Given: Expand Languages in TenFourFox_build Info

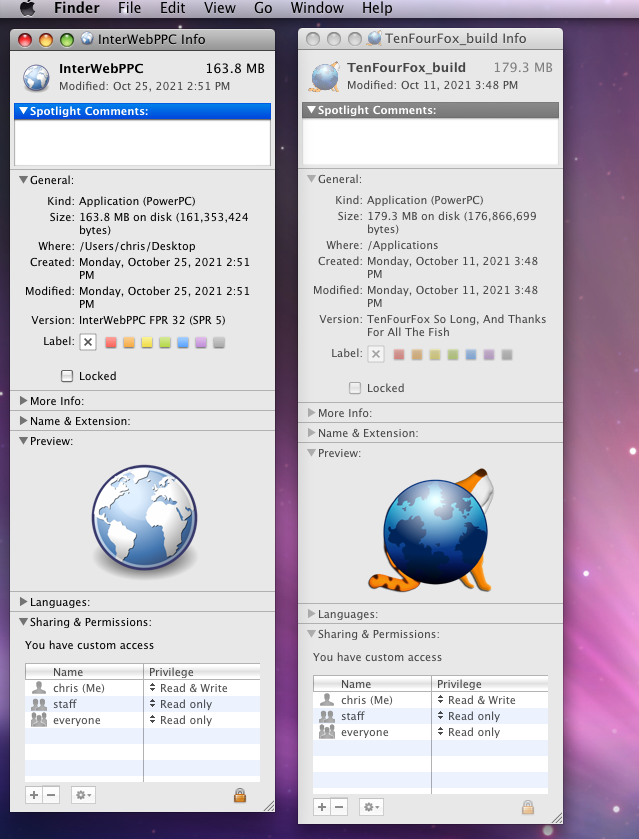Looking at the screenshot, I should click(x=311, y=614).
